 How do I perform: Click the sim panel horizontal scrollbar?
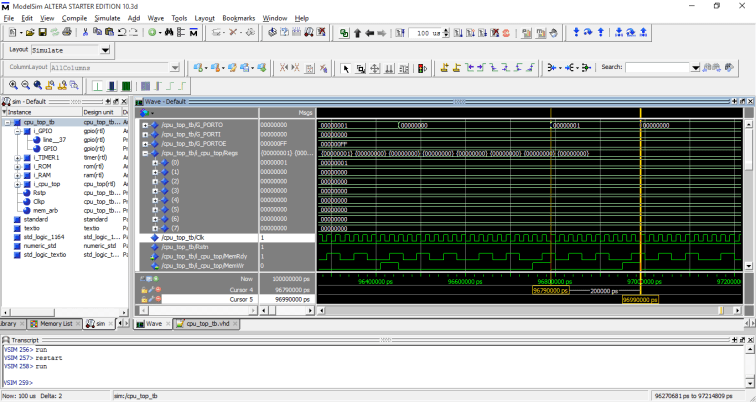[65, 312]
